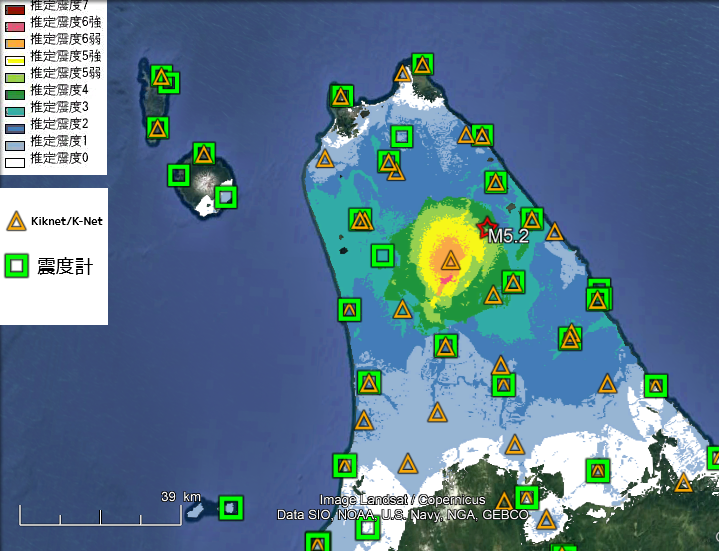Screen dimensions: 719x551
Task: Click the Kiknet/K-Net triangle legend icon
Action: [16, 222]
